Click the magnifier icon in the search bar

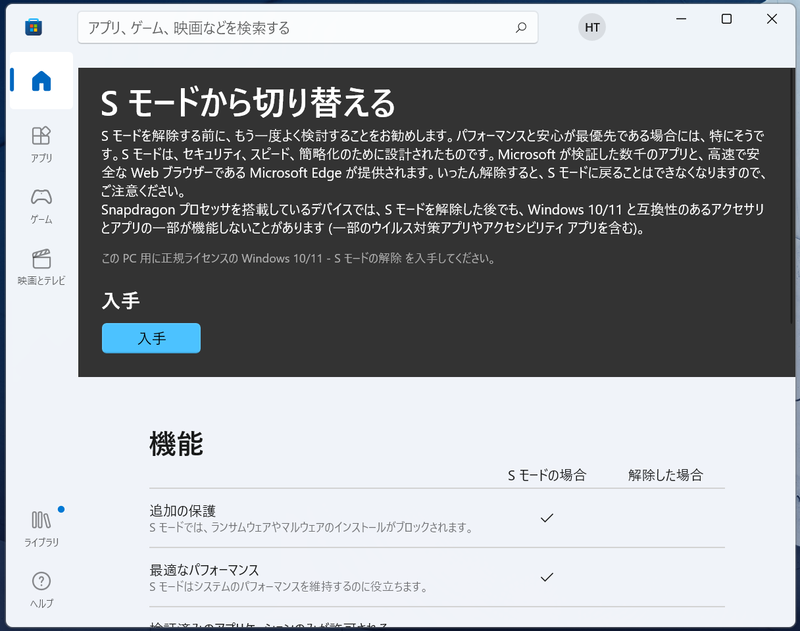point(520,28)
